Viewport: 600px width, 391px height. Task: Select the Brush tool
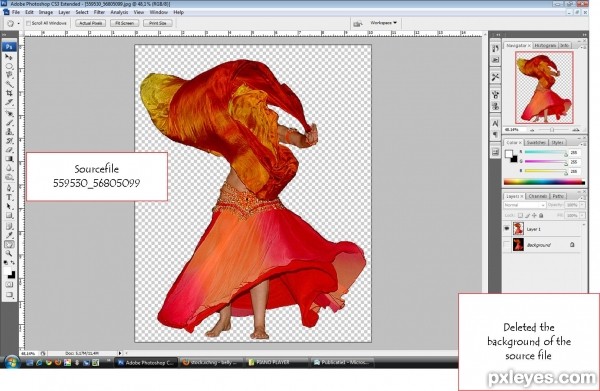tap(9, 123)
